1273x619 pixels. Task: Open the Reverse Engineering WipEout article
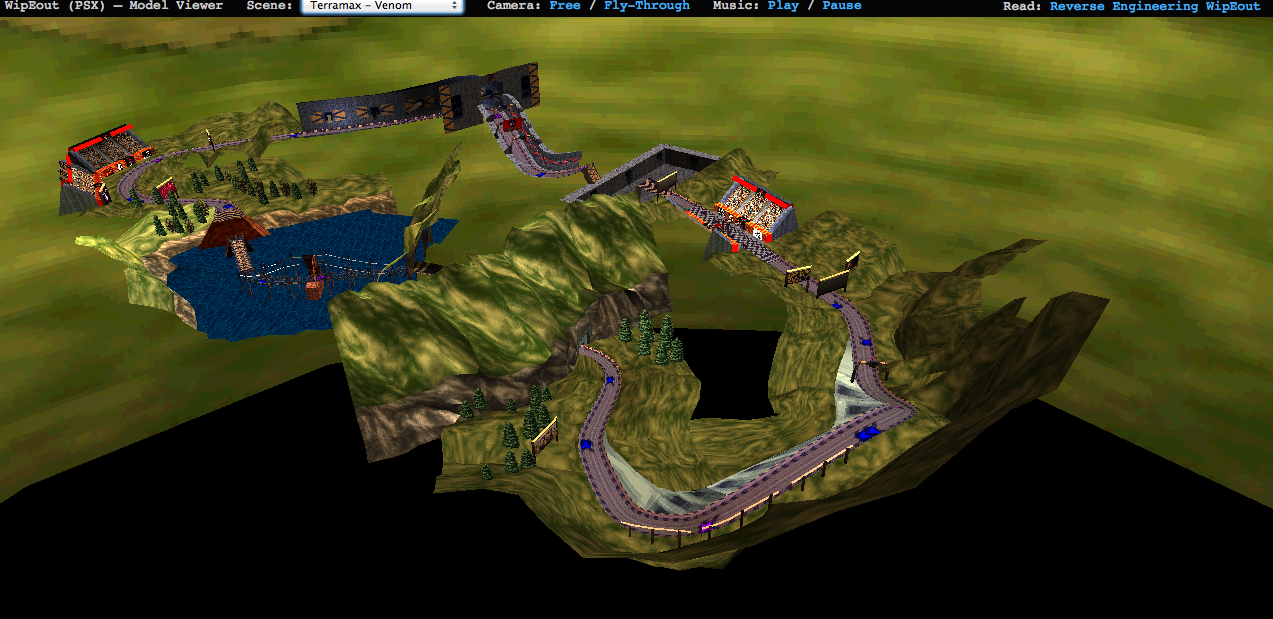click(x=1155, y=6)
